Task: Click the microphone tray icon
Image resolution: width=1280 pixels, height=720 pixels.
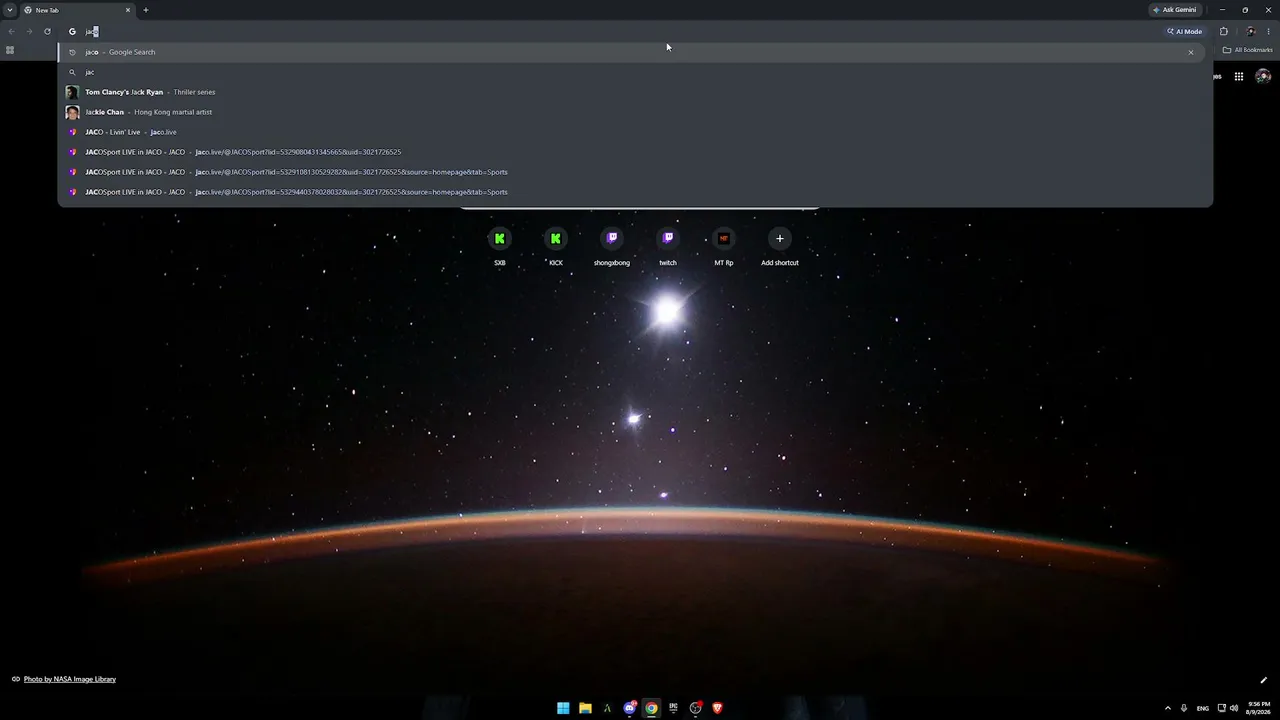Action: point(1184,708)
